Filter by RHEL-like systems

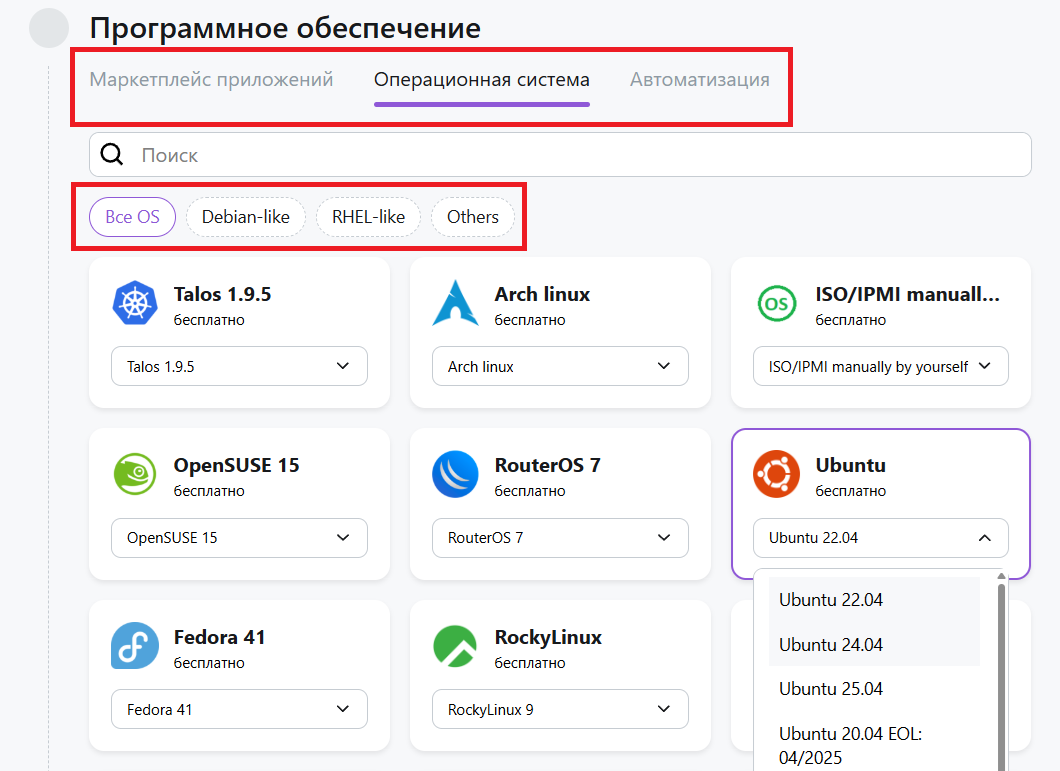point(368,217)
